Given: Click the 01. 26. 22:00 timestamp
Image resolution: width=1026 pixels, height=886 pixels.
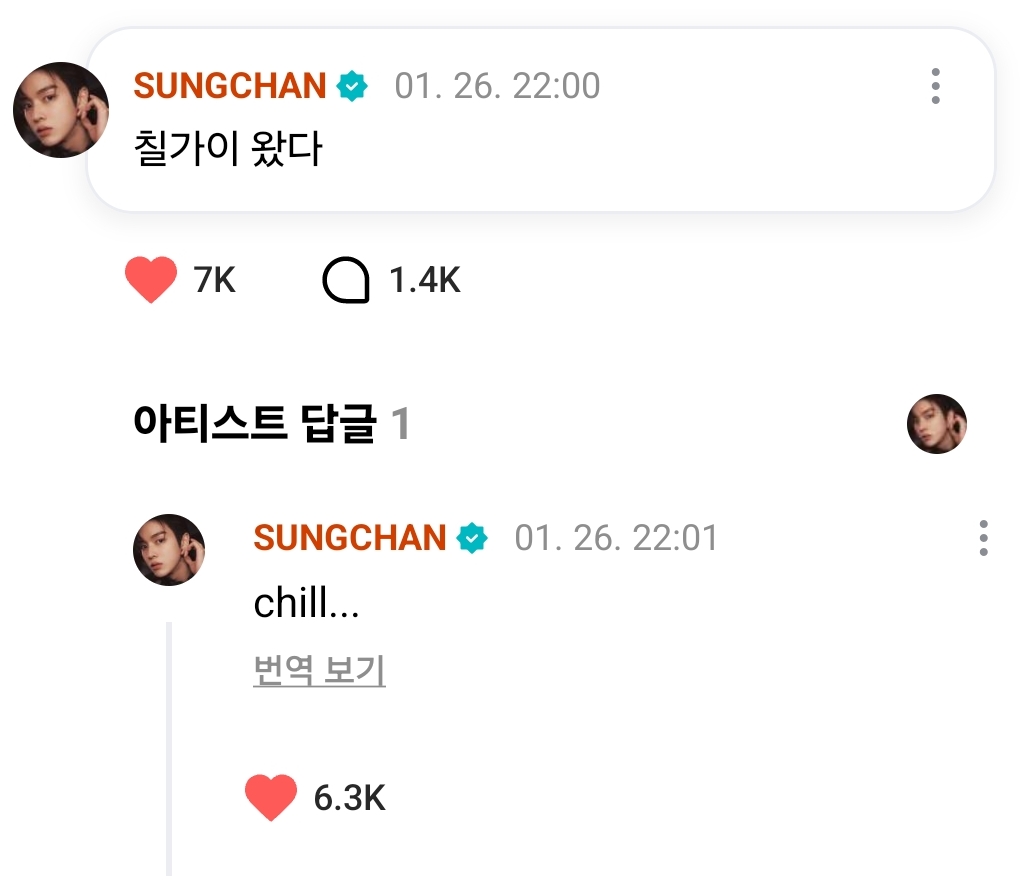Looking at the screenshot, I should (x=497, y=87).
